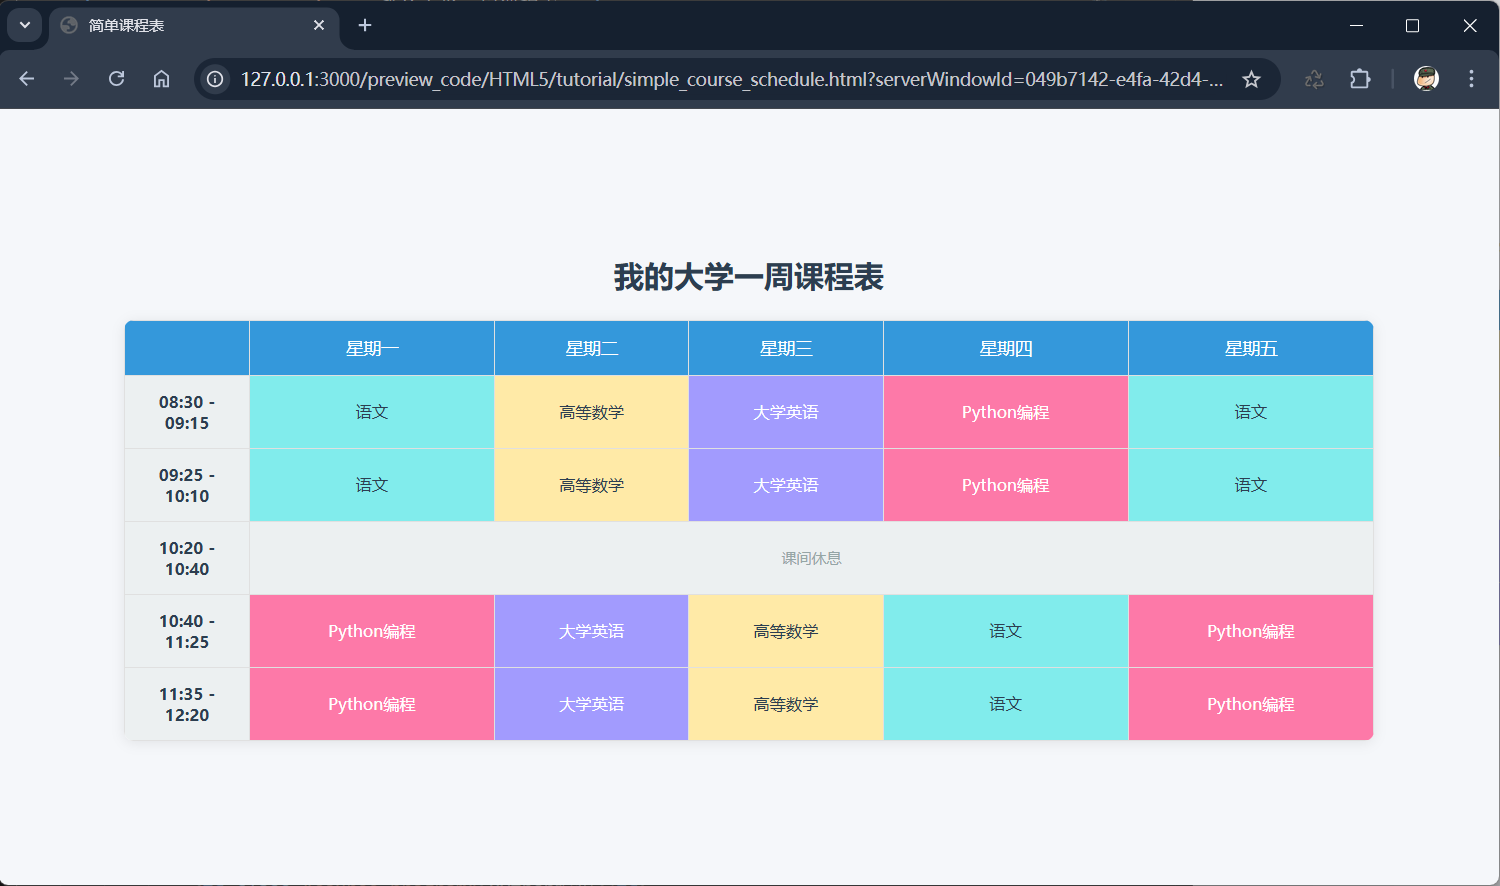Image resolution: width=1500 pixels, height=886 pixels.
Task: Expand the tab search dropdown
Action: tap(25, 25)
